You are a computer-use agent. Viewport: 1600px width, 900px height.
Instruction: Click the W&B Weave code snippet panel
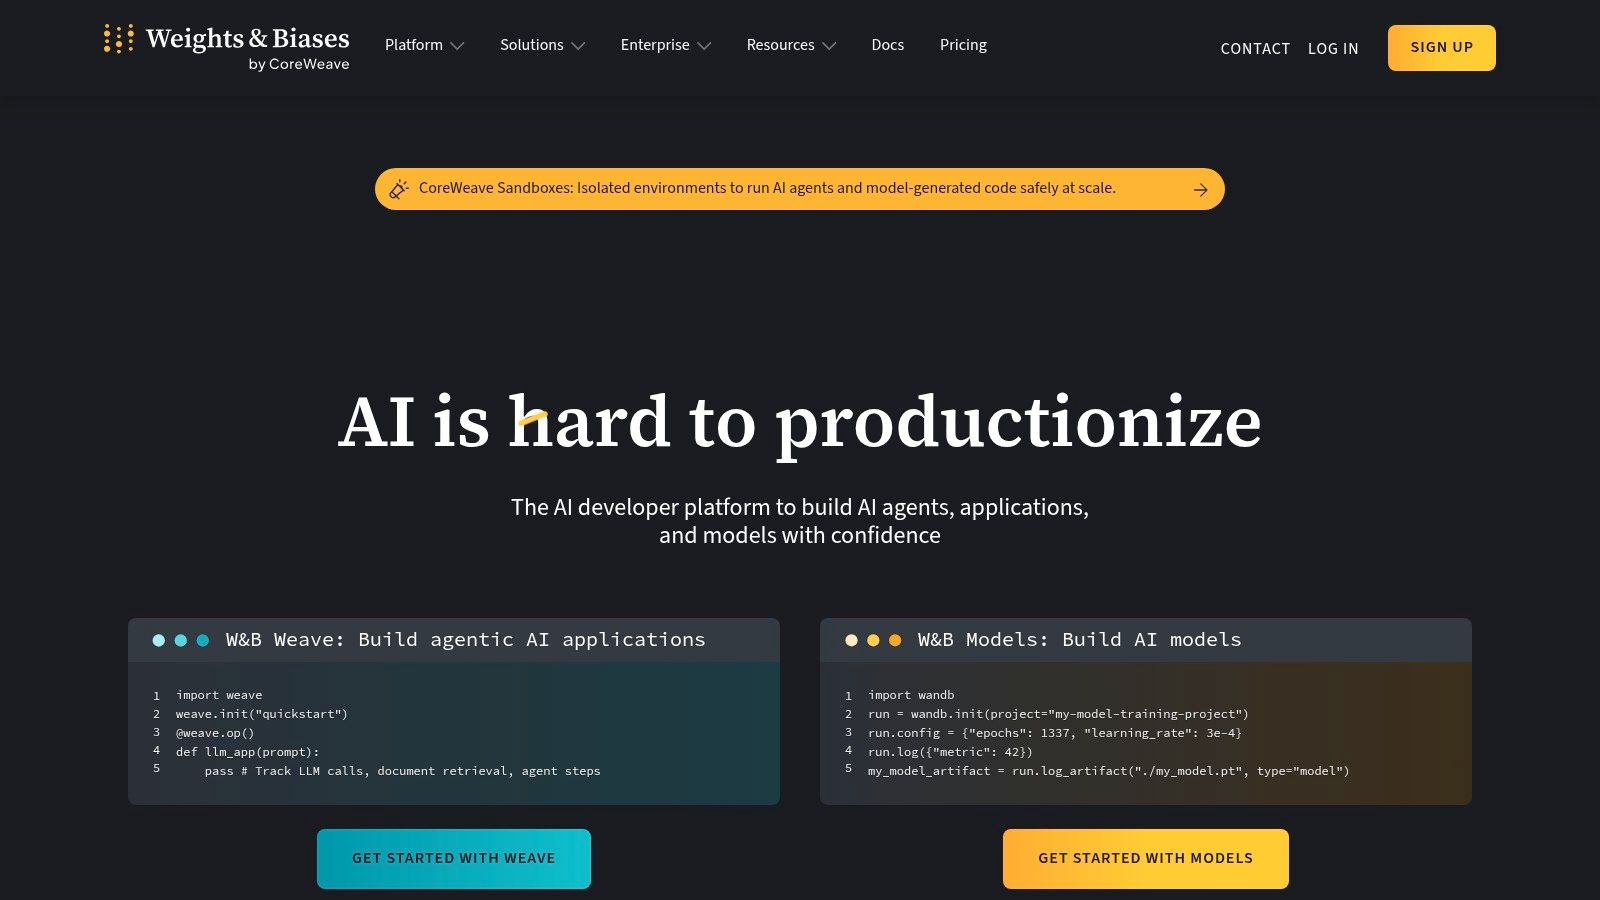pos(454,711)
